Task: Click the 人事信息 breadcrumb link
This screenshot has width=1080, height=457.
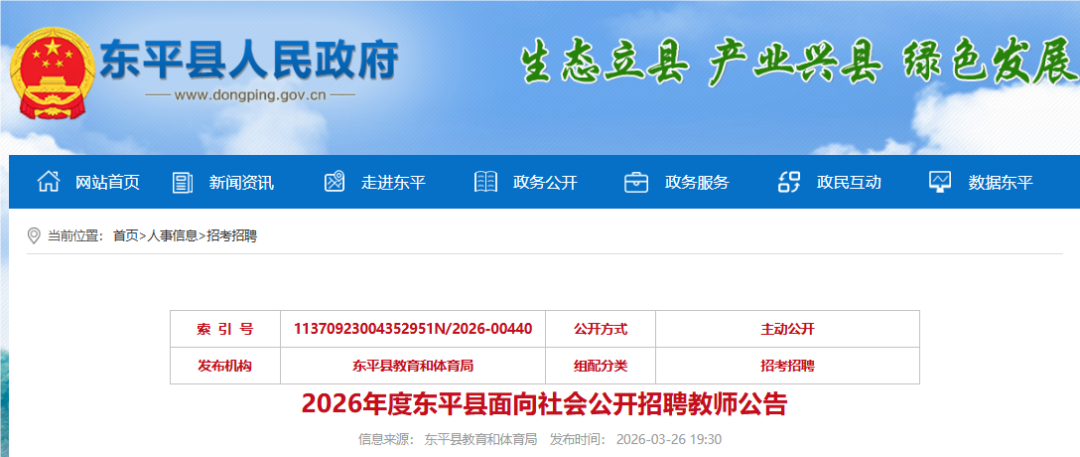Action: (x=172, y=236)
